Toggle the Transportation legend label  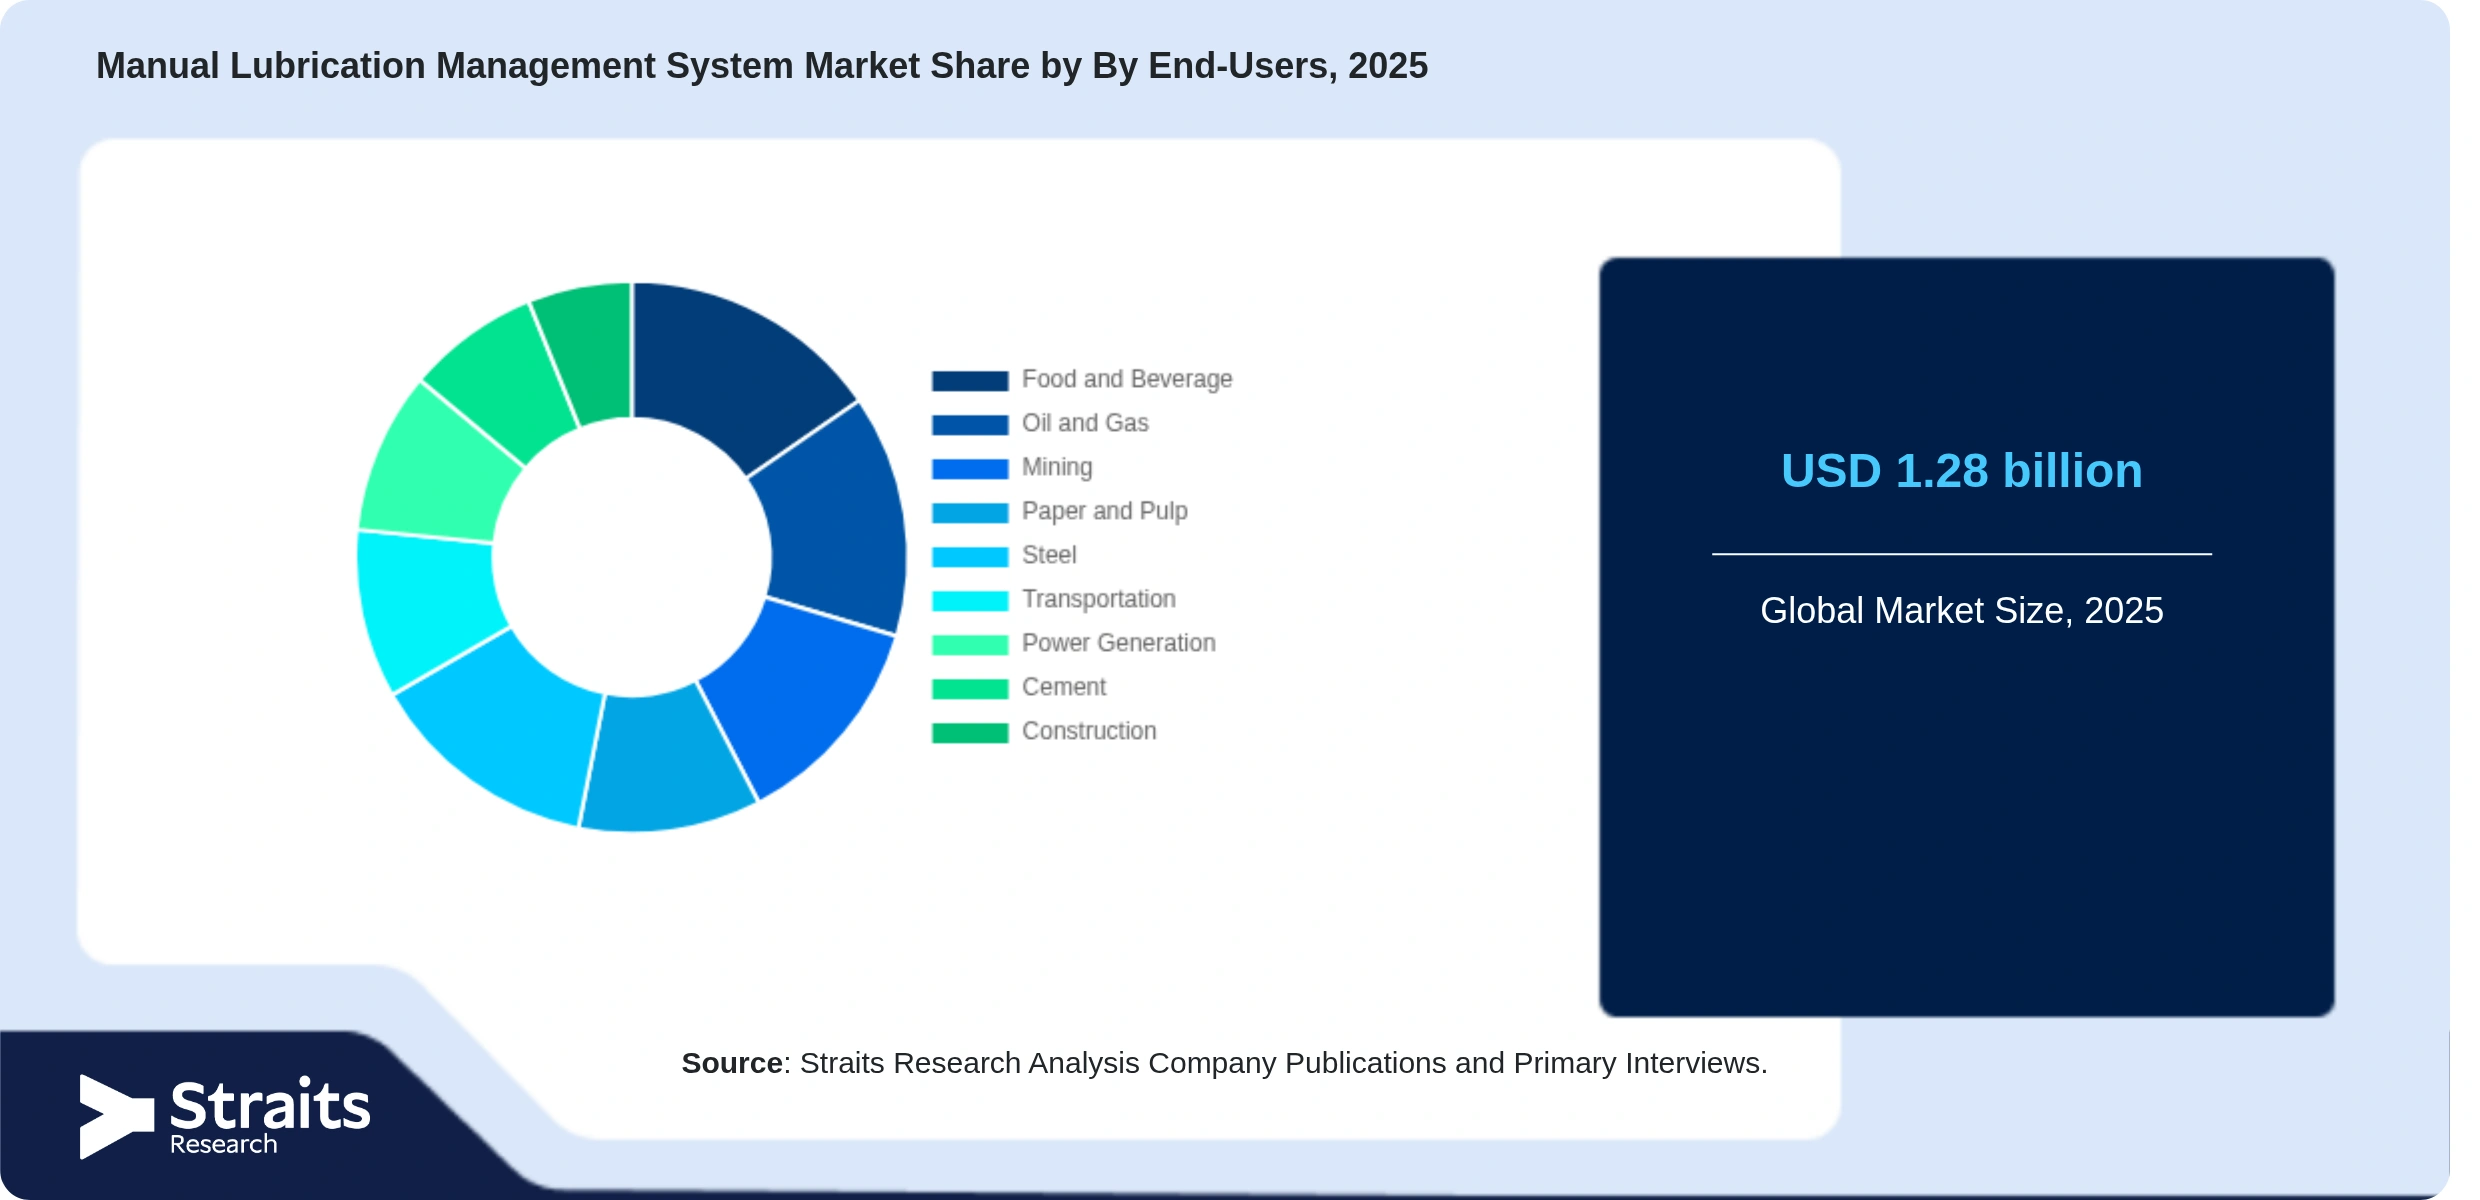(x=1098, y=599)
